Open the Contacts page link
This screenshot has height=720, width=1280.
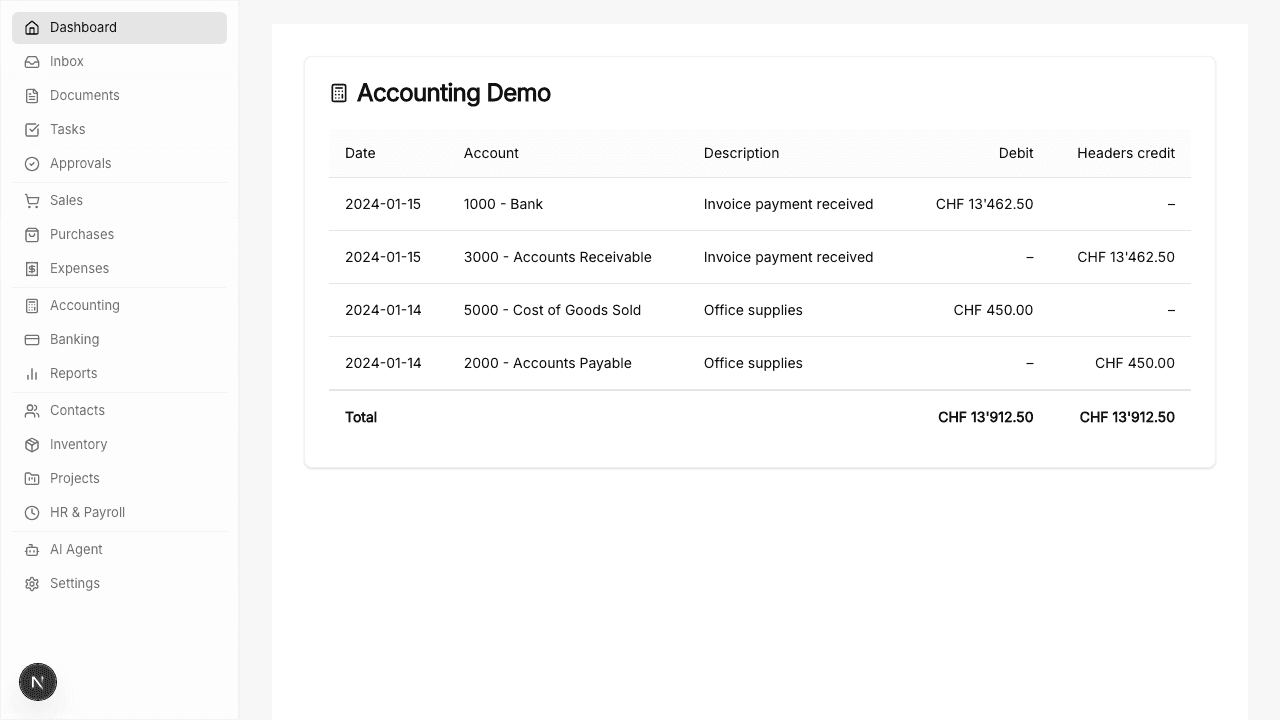(x=77, y=411)
